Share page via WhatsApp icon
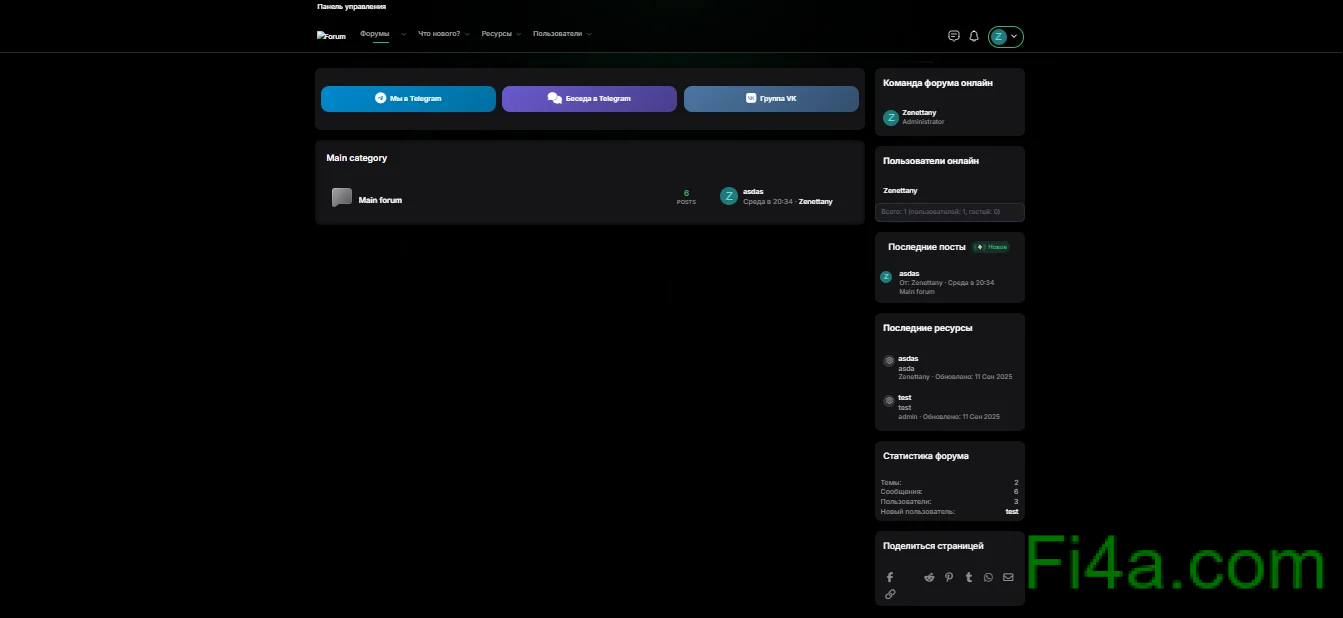Viewport: 1343px width, 618px height. pyautogui.click(x=988, y=577)
